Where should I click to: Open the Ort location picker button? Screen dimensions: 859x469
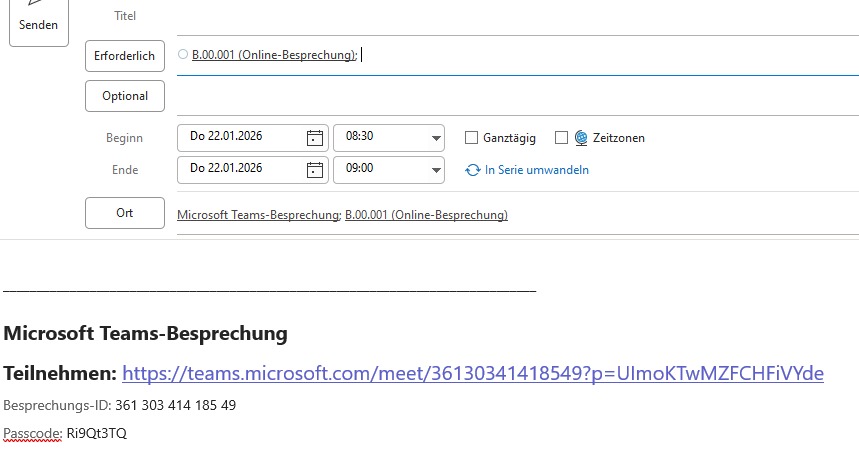coord(124,213)
